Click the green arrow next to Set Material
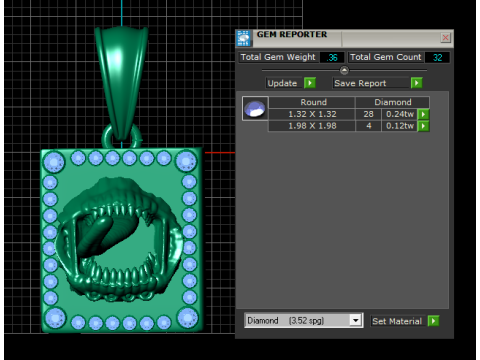480x360 pixels. [x=433, y=321]
